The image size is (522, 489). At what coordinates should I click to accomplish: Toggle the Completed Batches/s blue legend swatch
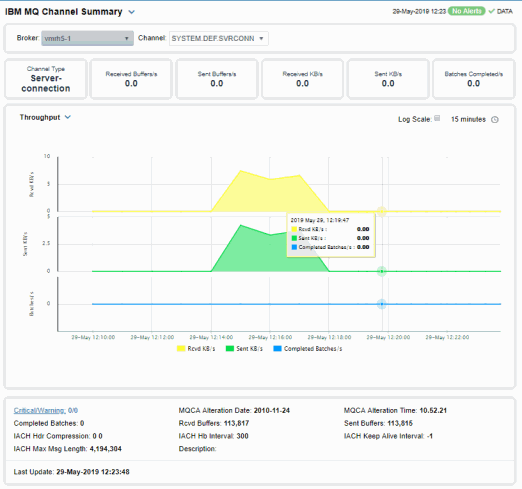[277, 348]
